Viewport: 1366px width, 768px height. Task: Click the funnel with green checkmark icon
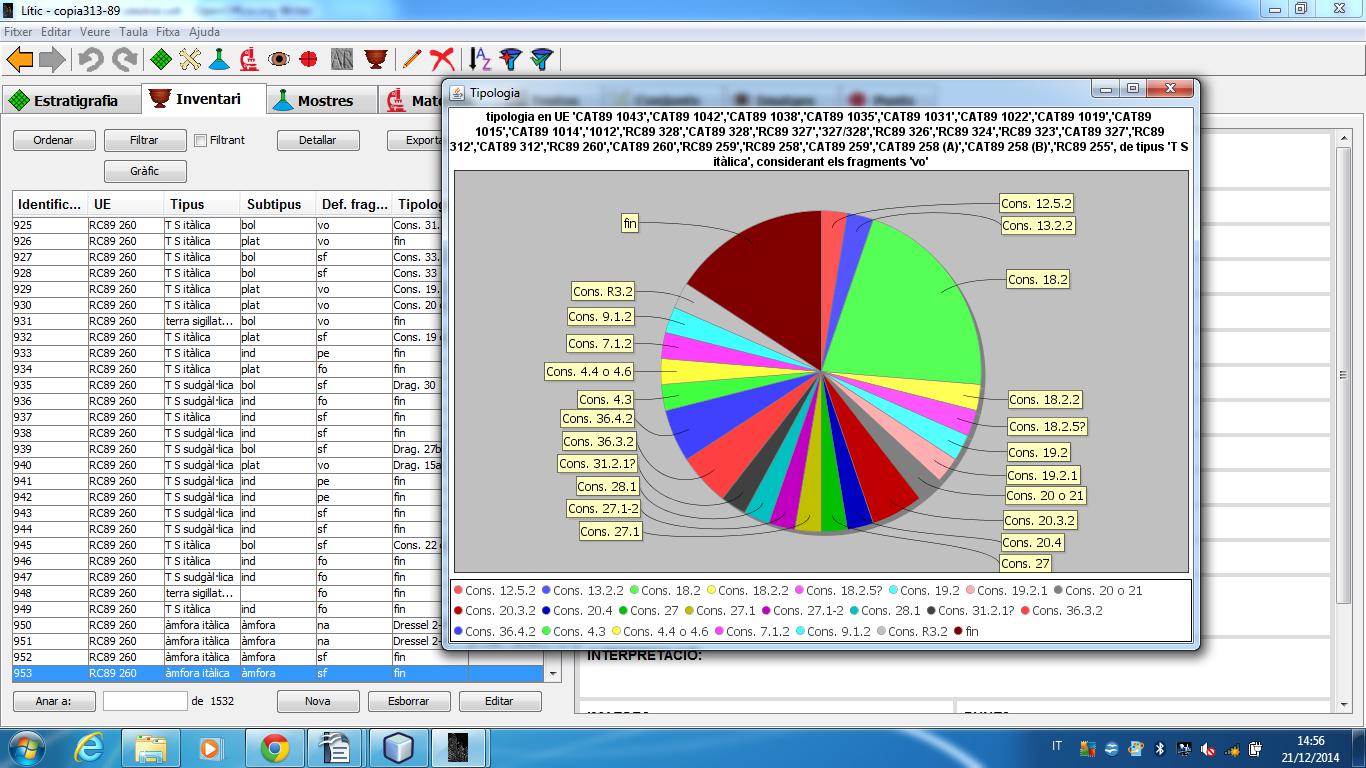click(x=541, y=60)
